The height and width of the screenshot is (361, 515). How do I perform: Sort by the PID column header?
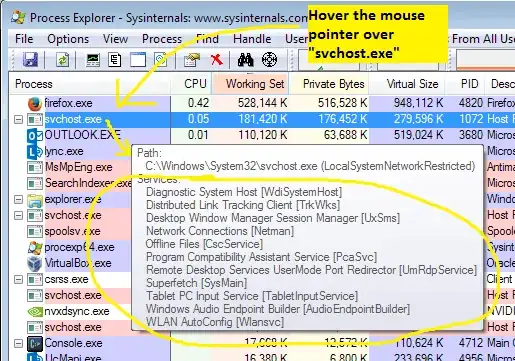point(465,84)
